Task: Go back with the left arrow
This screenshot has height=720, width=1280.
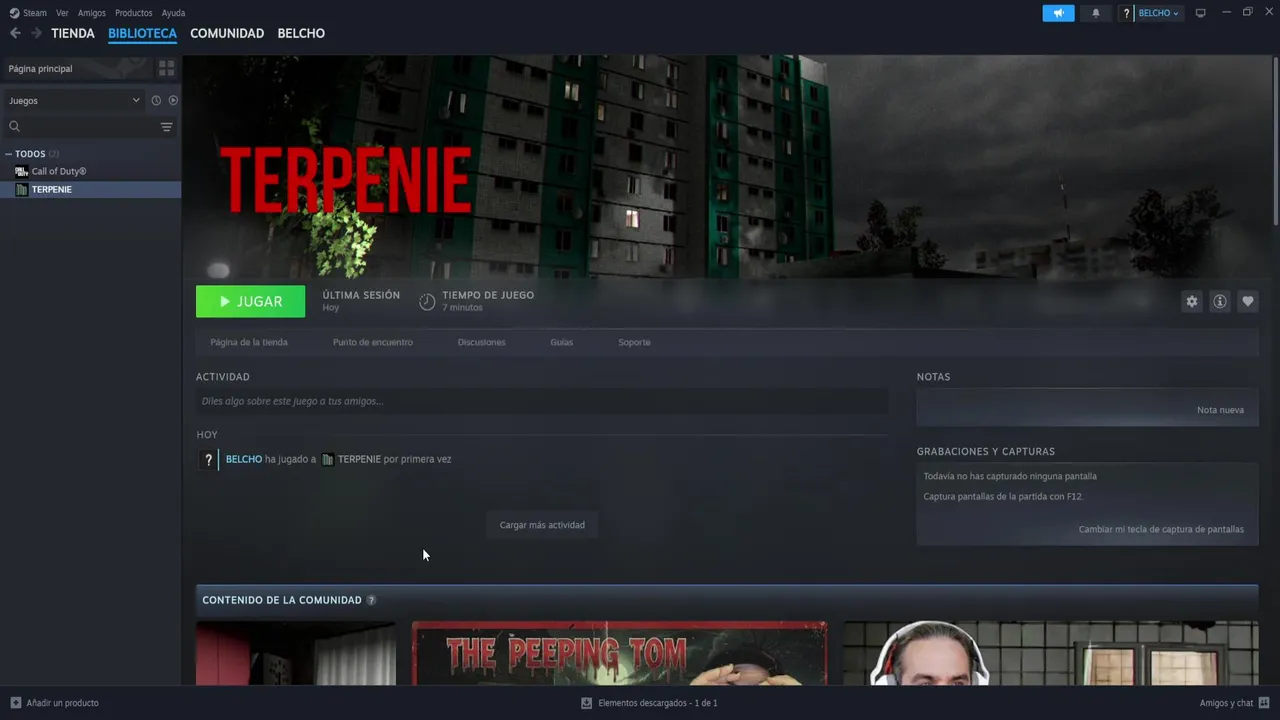Action: 15,33
